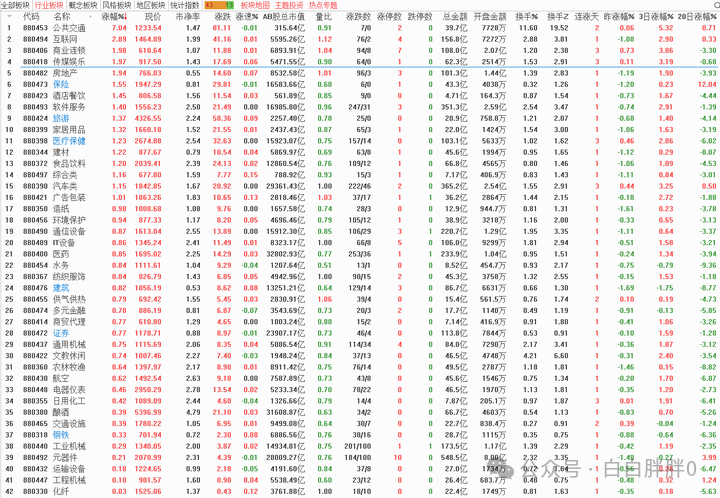Select the 公共交通 sector row

pos(360,28)
